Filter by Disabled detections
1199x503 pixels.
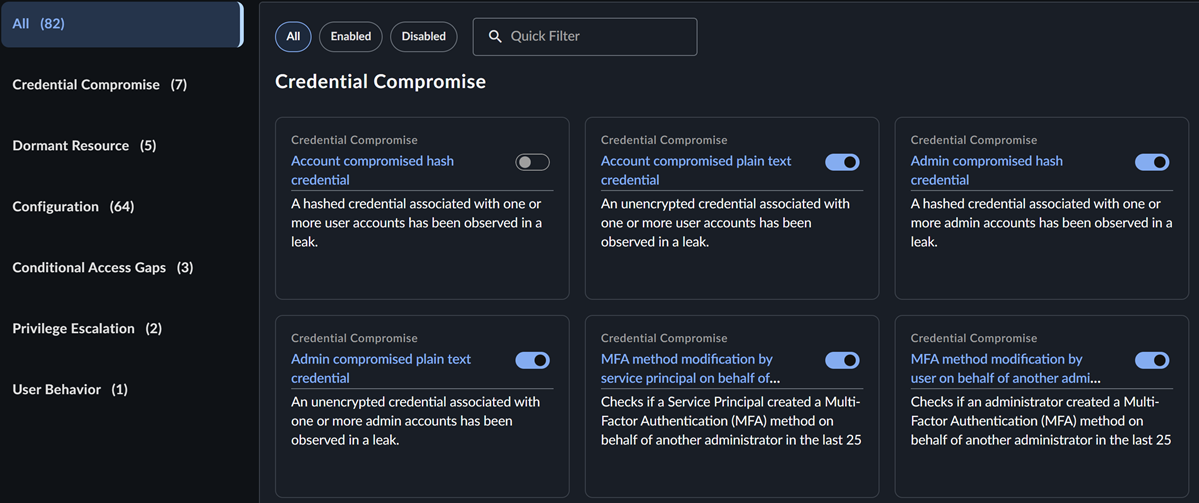[x=424, y=37]
